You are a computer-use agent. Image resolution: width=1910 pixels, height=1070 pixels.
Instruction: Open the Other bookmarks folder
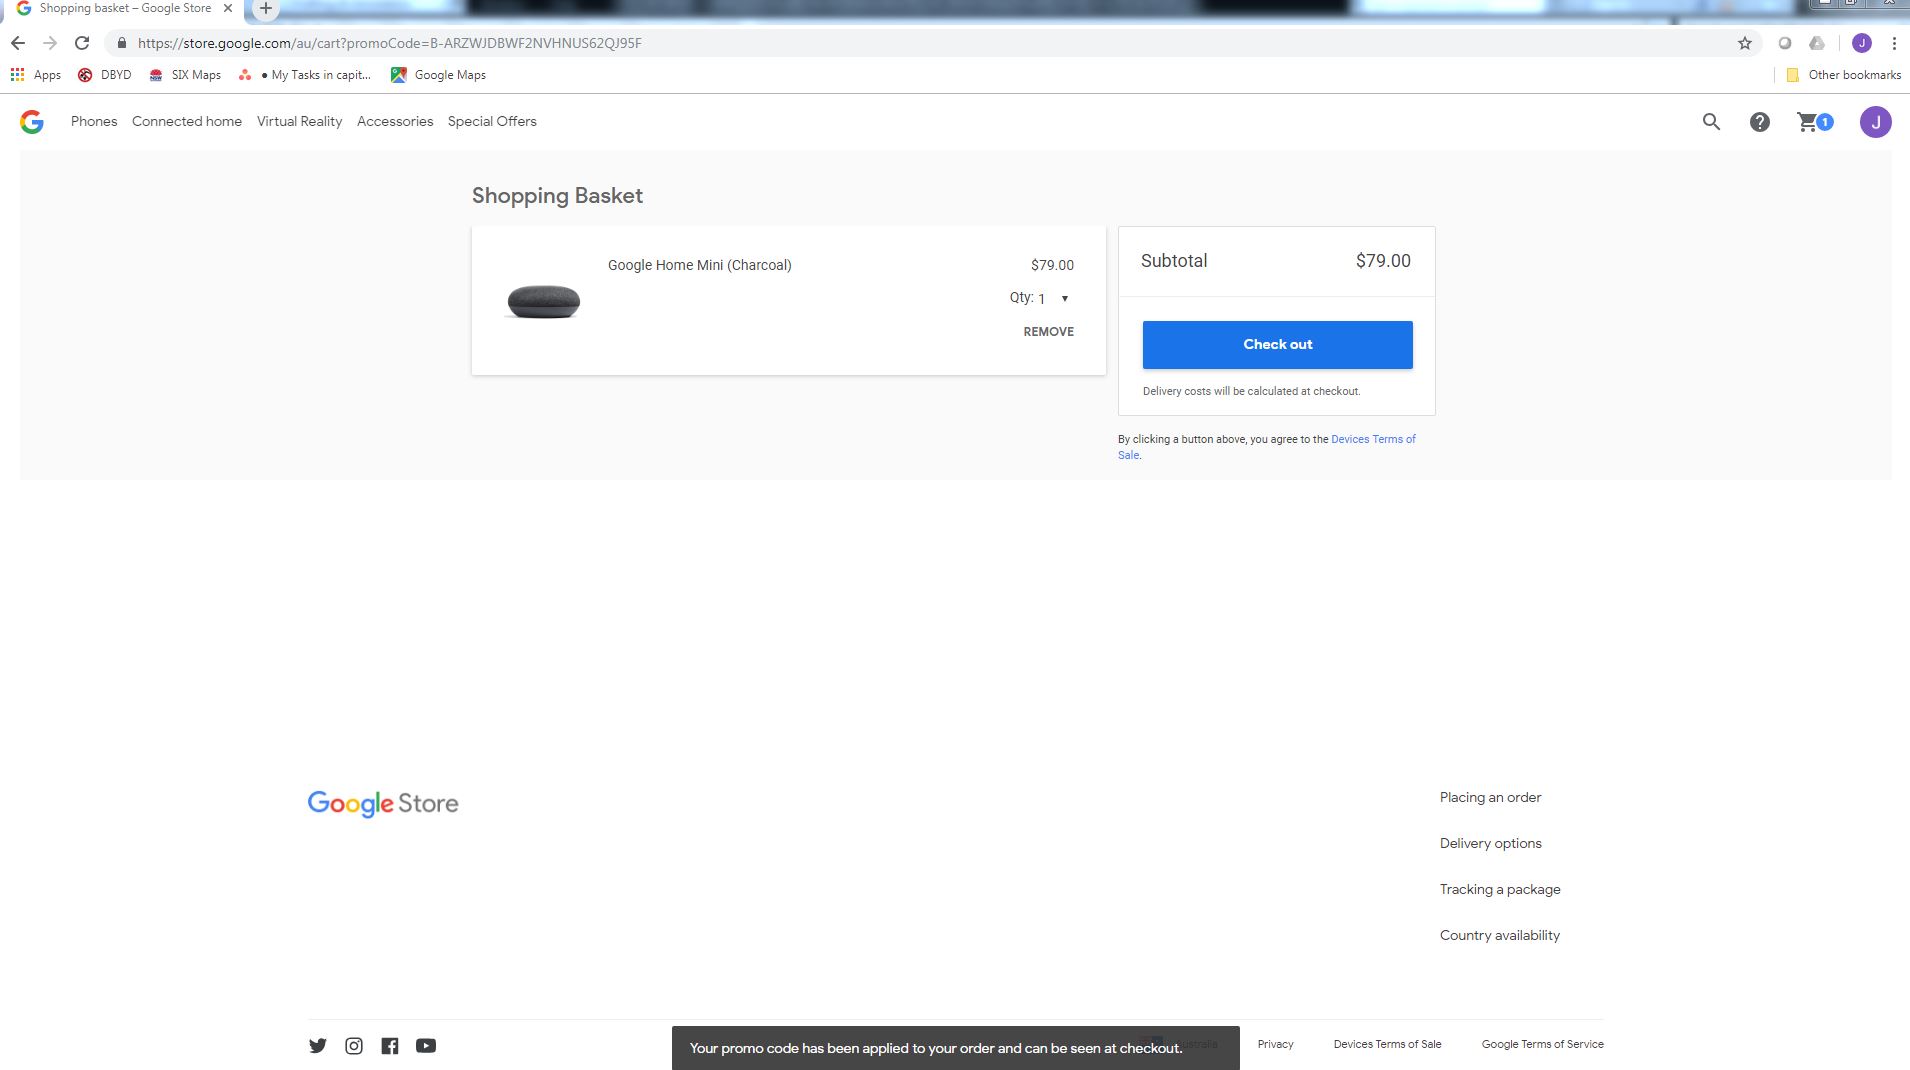(1843, 75)
